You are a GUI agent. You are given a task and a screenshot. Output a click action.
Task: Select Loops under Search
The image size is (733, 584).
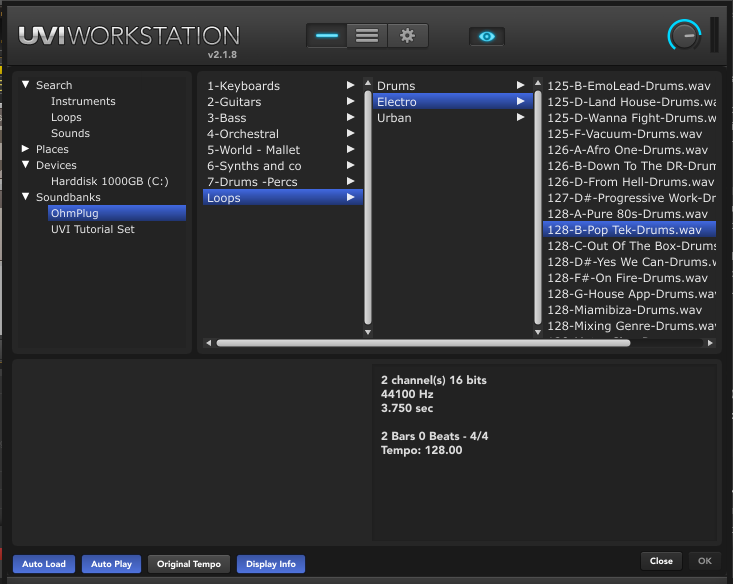(66, 117)
